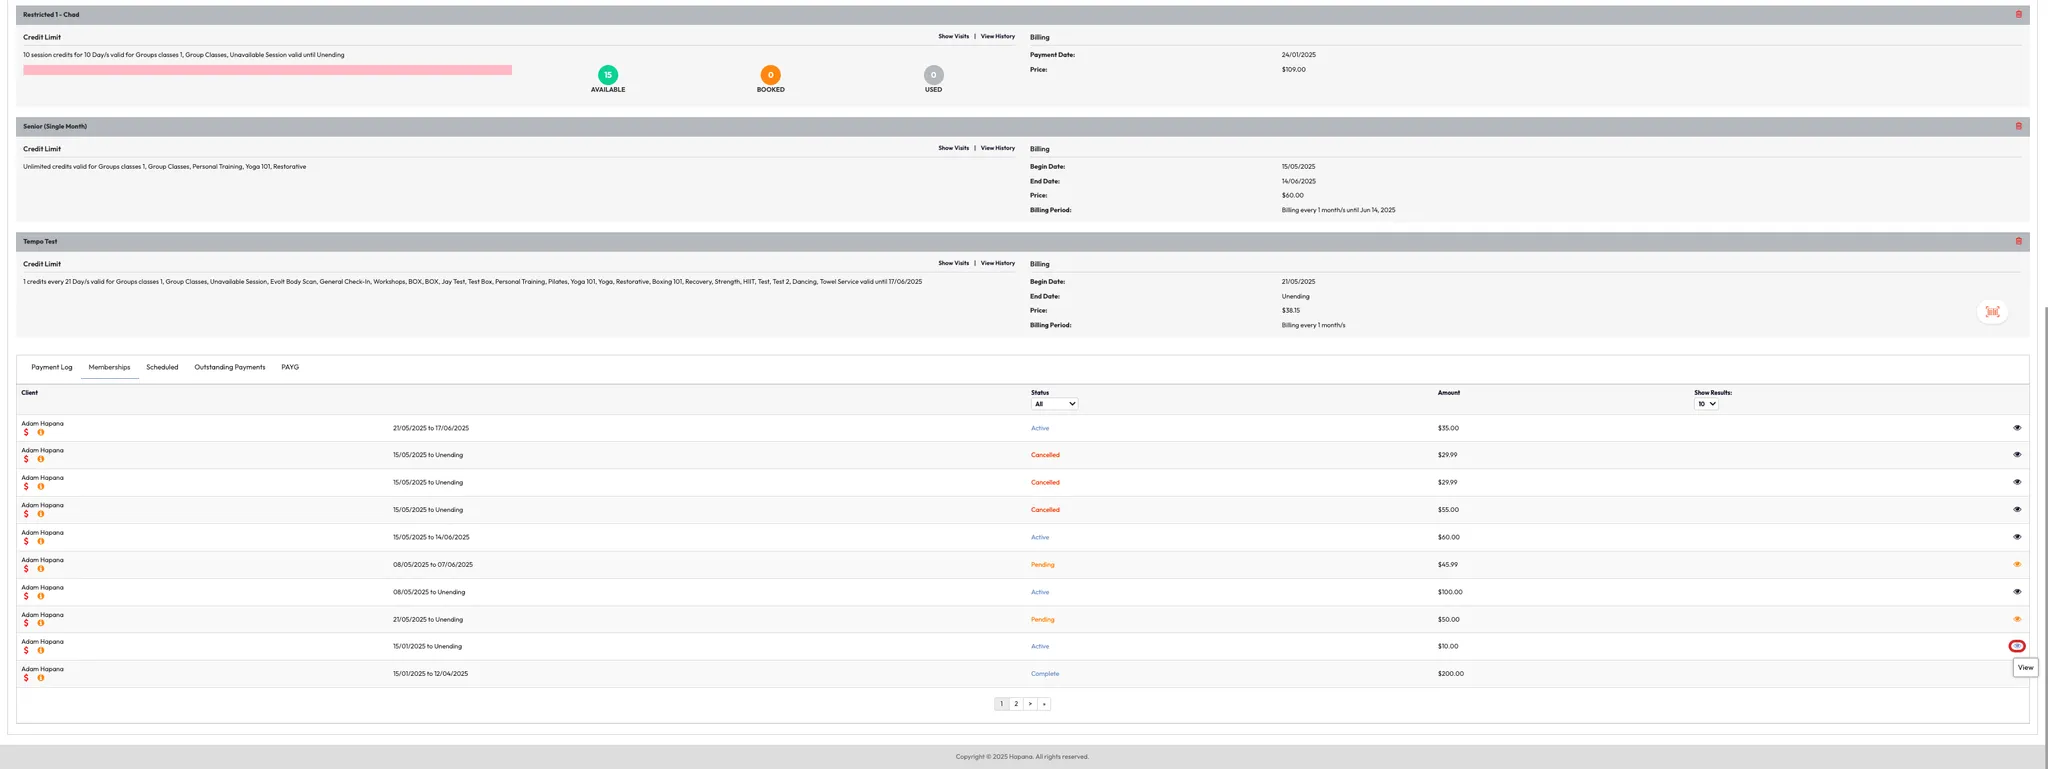Click dollar icon on the $35.00 row
Image resolution: width=2048 pixels, height=769 pixels.
(x=26, y=433)
